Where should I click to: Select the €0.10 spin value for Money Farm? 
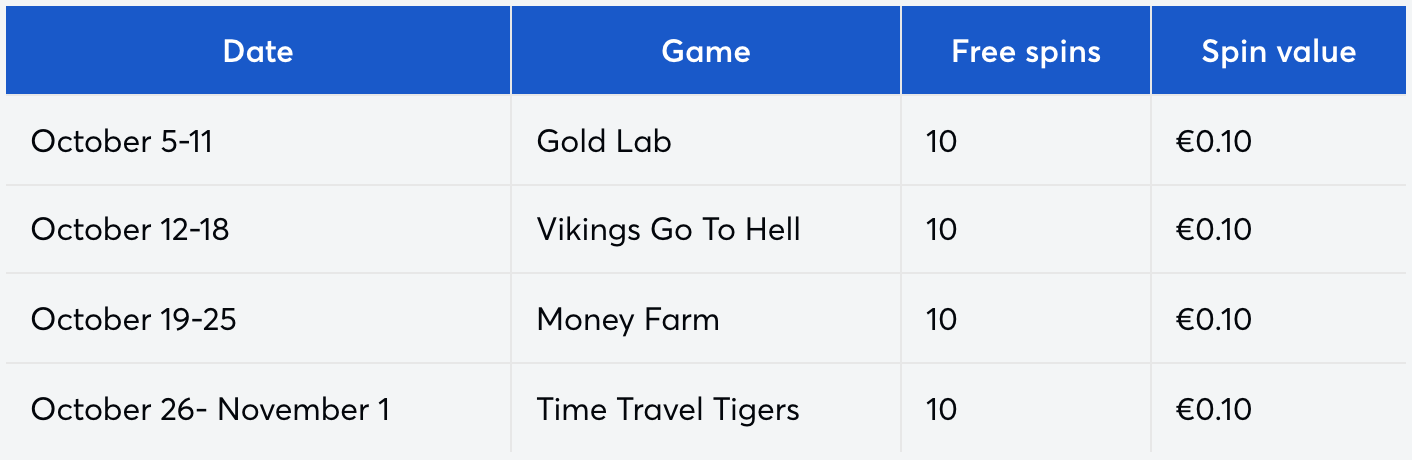(x=1214, y=320)
